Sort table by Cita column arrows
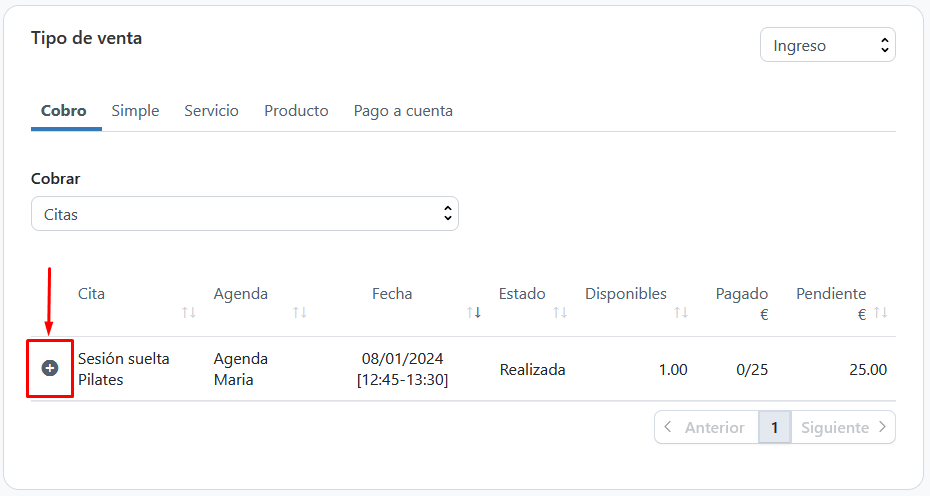Image resolution: width=930 pixels, height=496 pixels. coord(189,313)
